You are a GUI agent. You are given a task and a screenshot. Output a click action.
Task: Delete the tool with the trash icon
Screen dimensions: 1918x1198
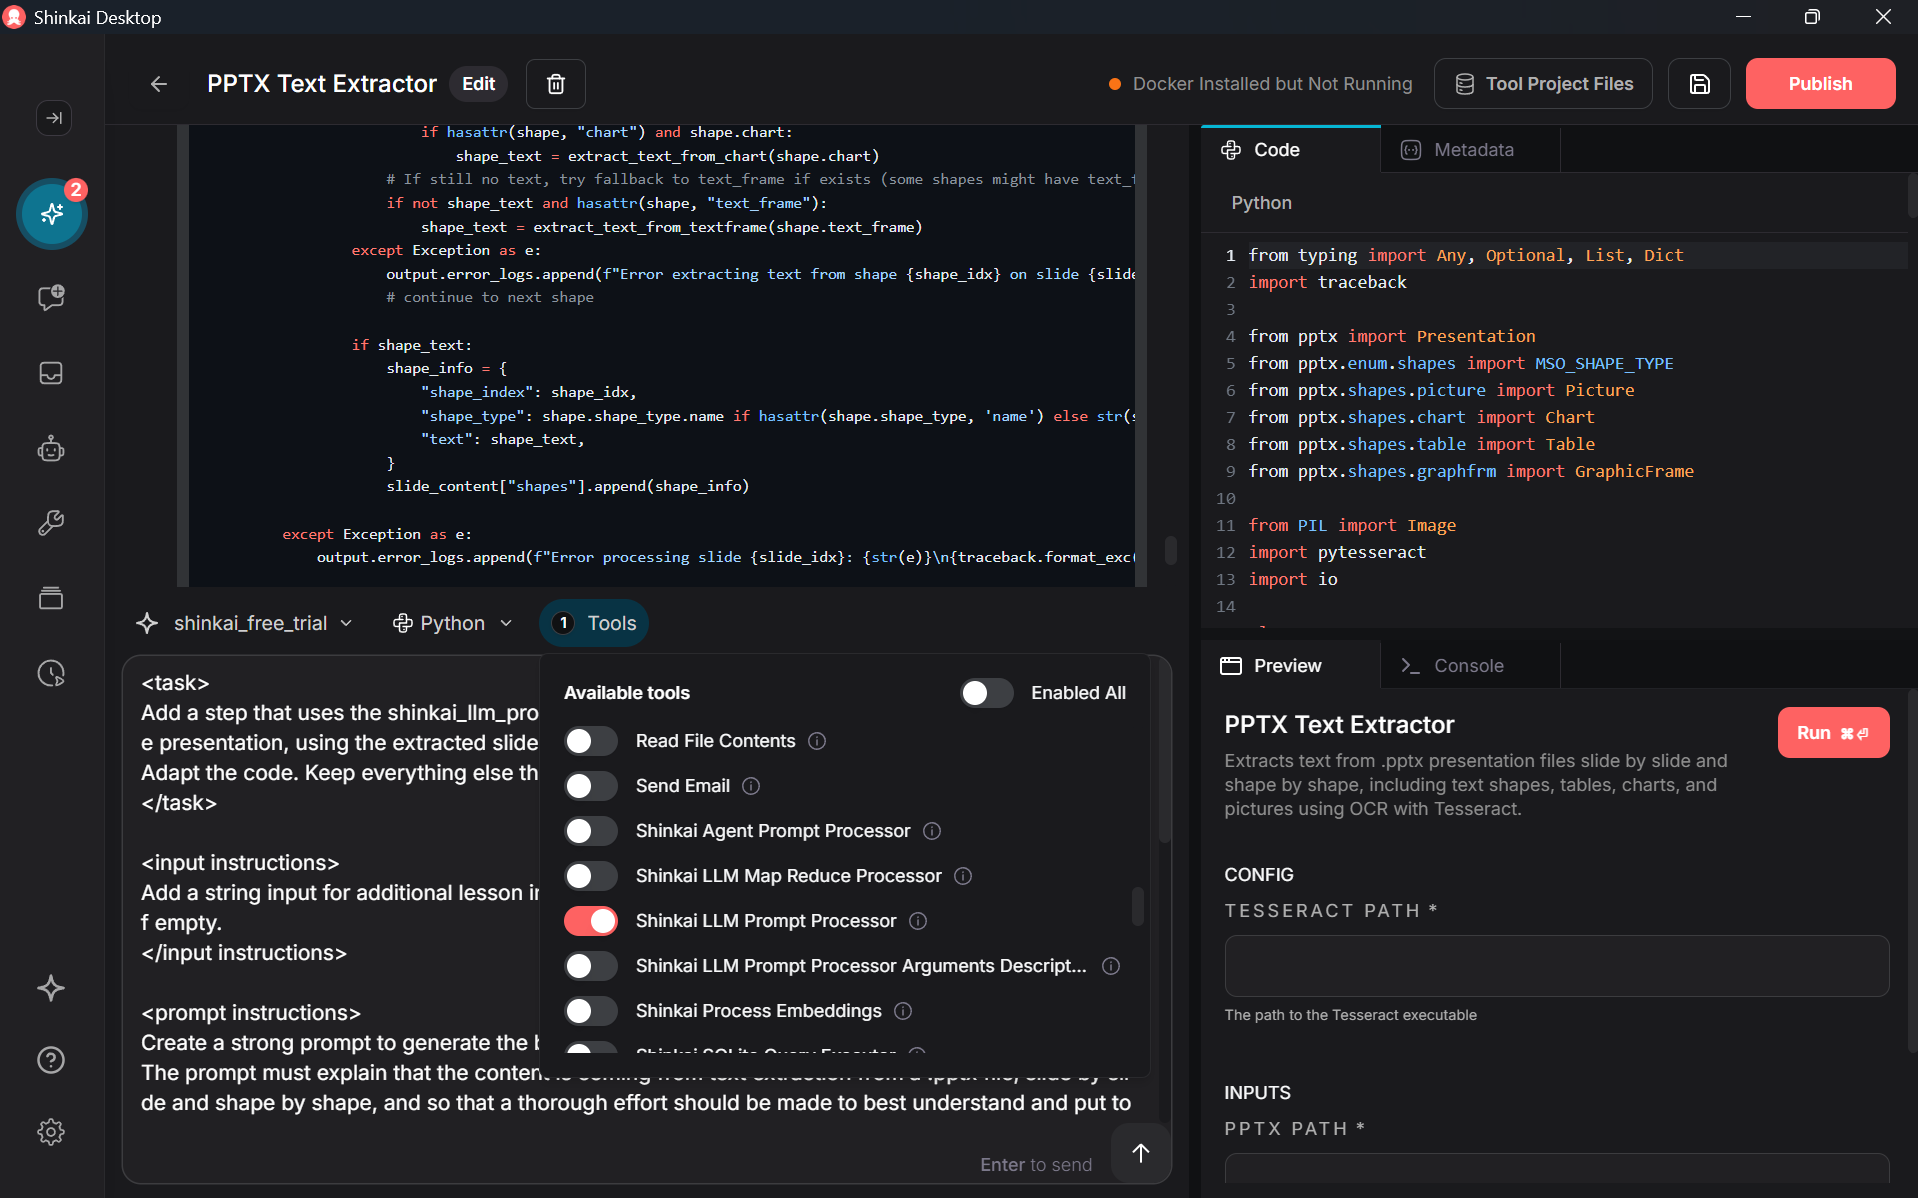(x=555, y=84)
